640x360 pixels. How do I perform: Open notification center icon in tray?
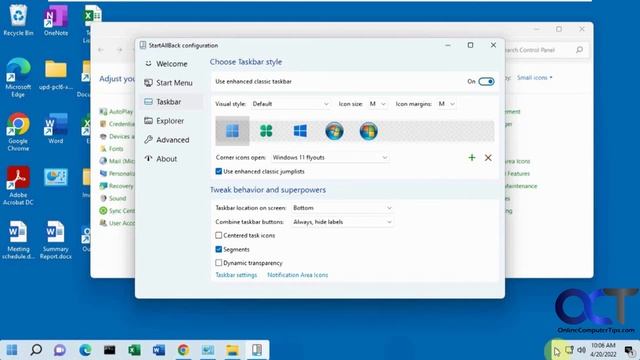click(630, 350)
